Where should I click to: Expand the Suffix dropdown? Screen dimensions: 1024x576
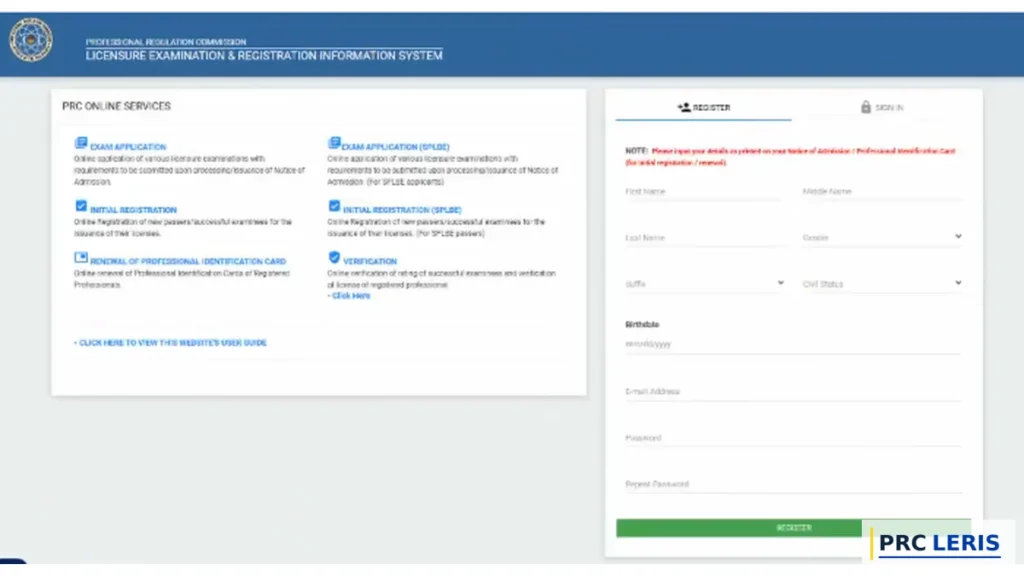705,284
